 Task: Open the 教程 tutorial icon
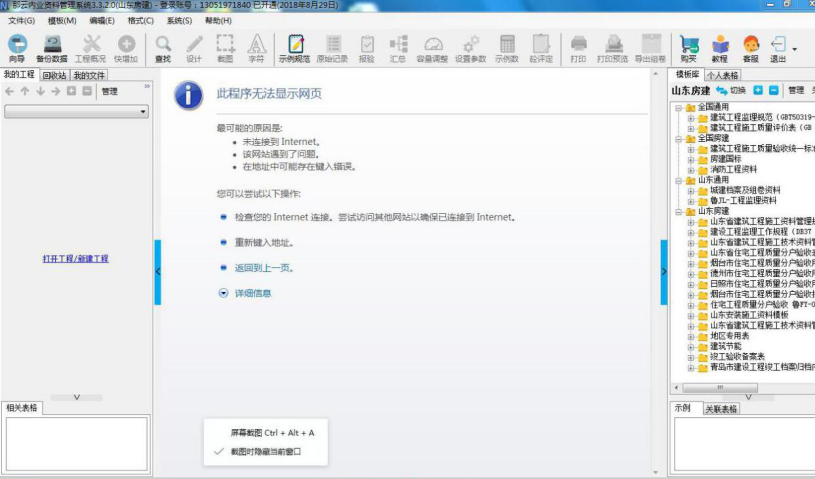pos(720,47)
